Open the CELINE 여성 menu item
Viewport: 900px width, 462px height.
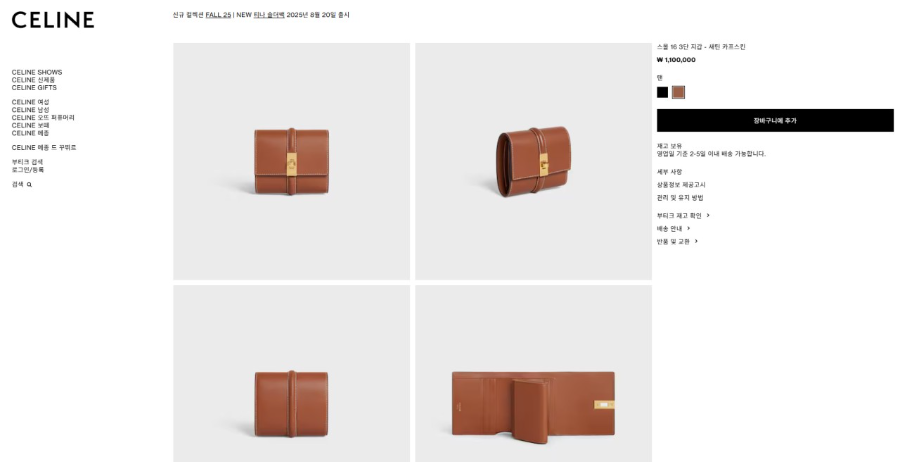[x=30, y=102]
